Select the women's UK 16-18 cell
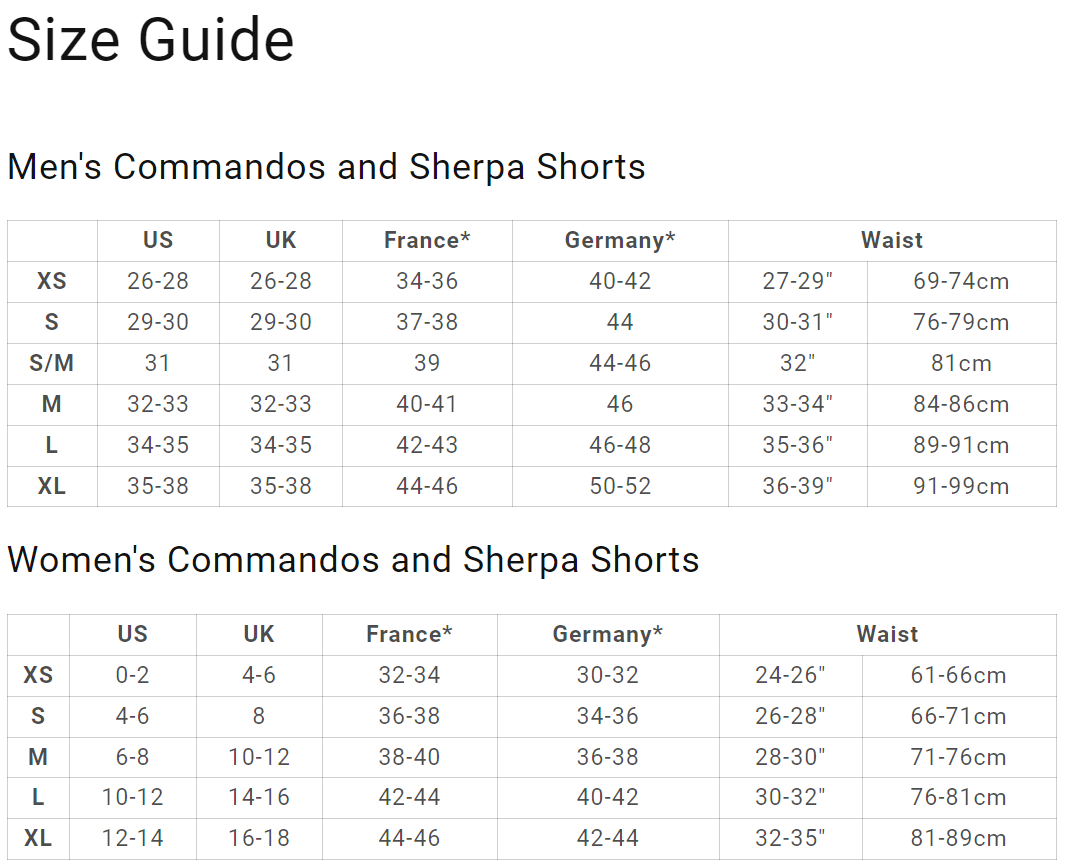 [259, 838]
